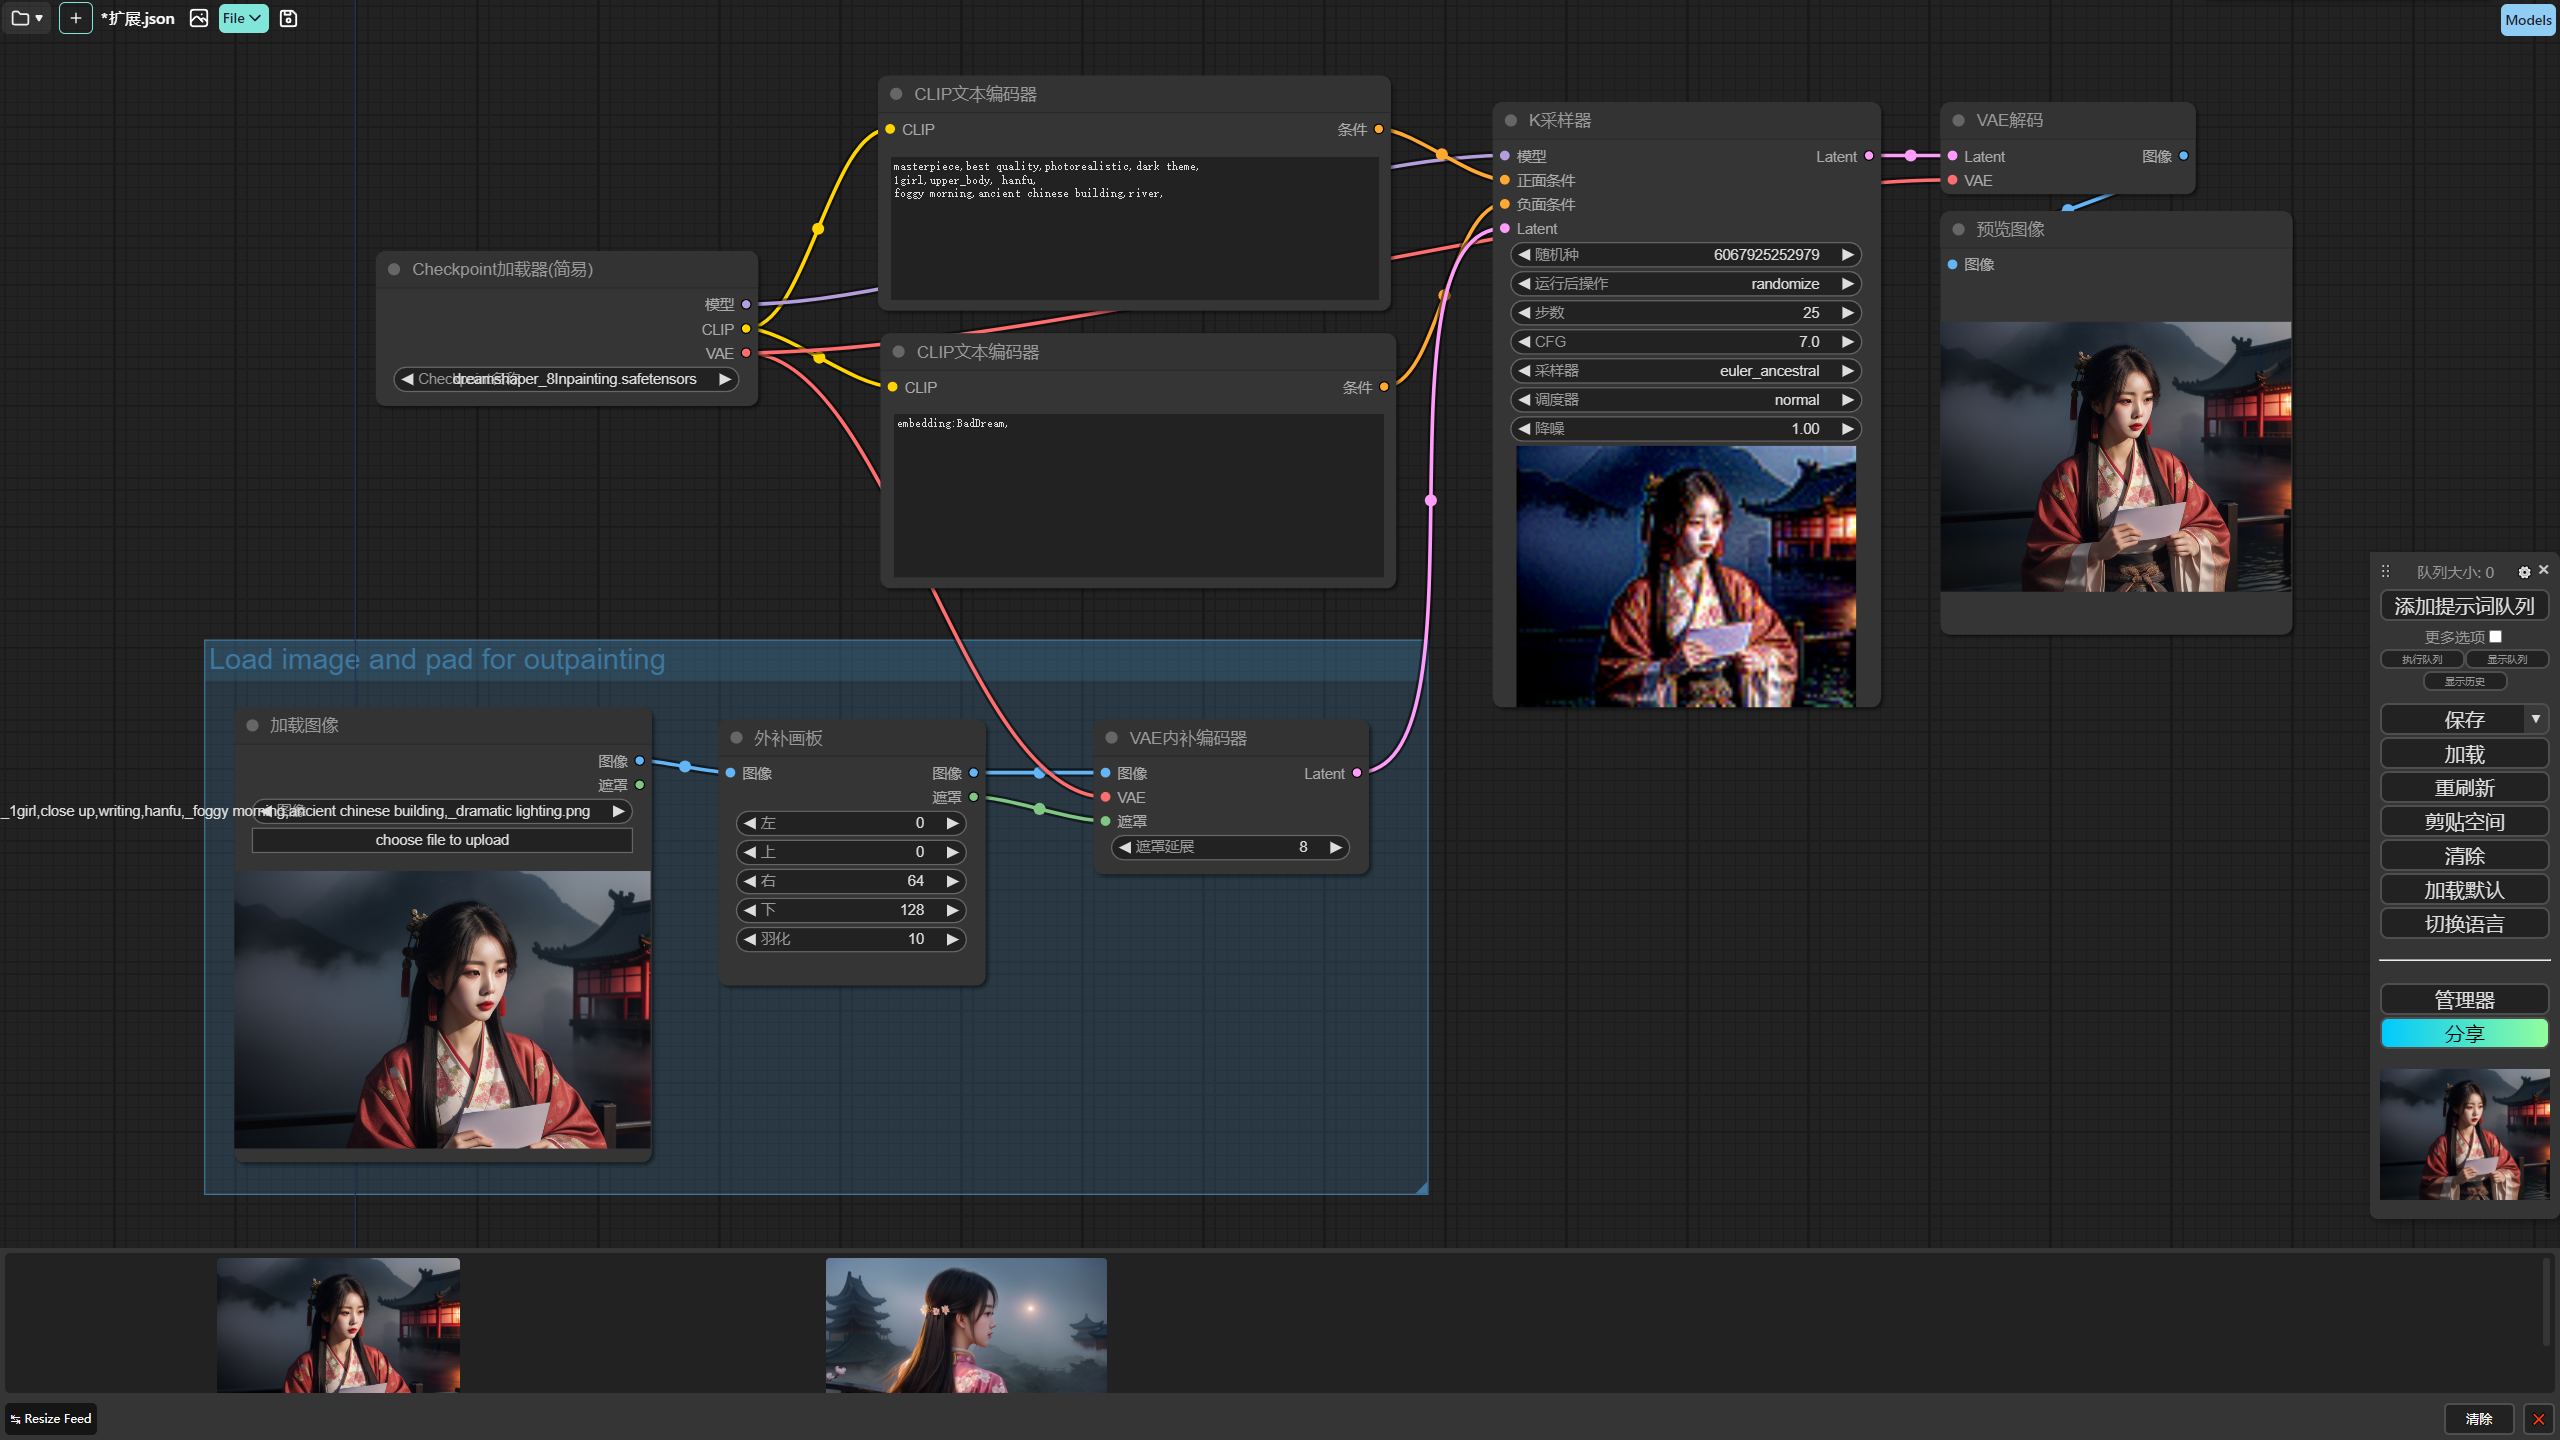Image resolution: width=2560 pixels, height=1440 pixels.
Task: Click the plus new workflow icon
Action: coord(75,18)
